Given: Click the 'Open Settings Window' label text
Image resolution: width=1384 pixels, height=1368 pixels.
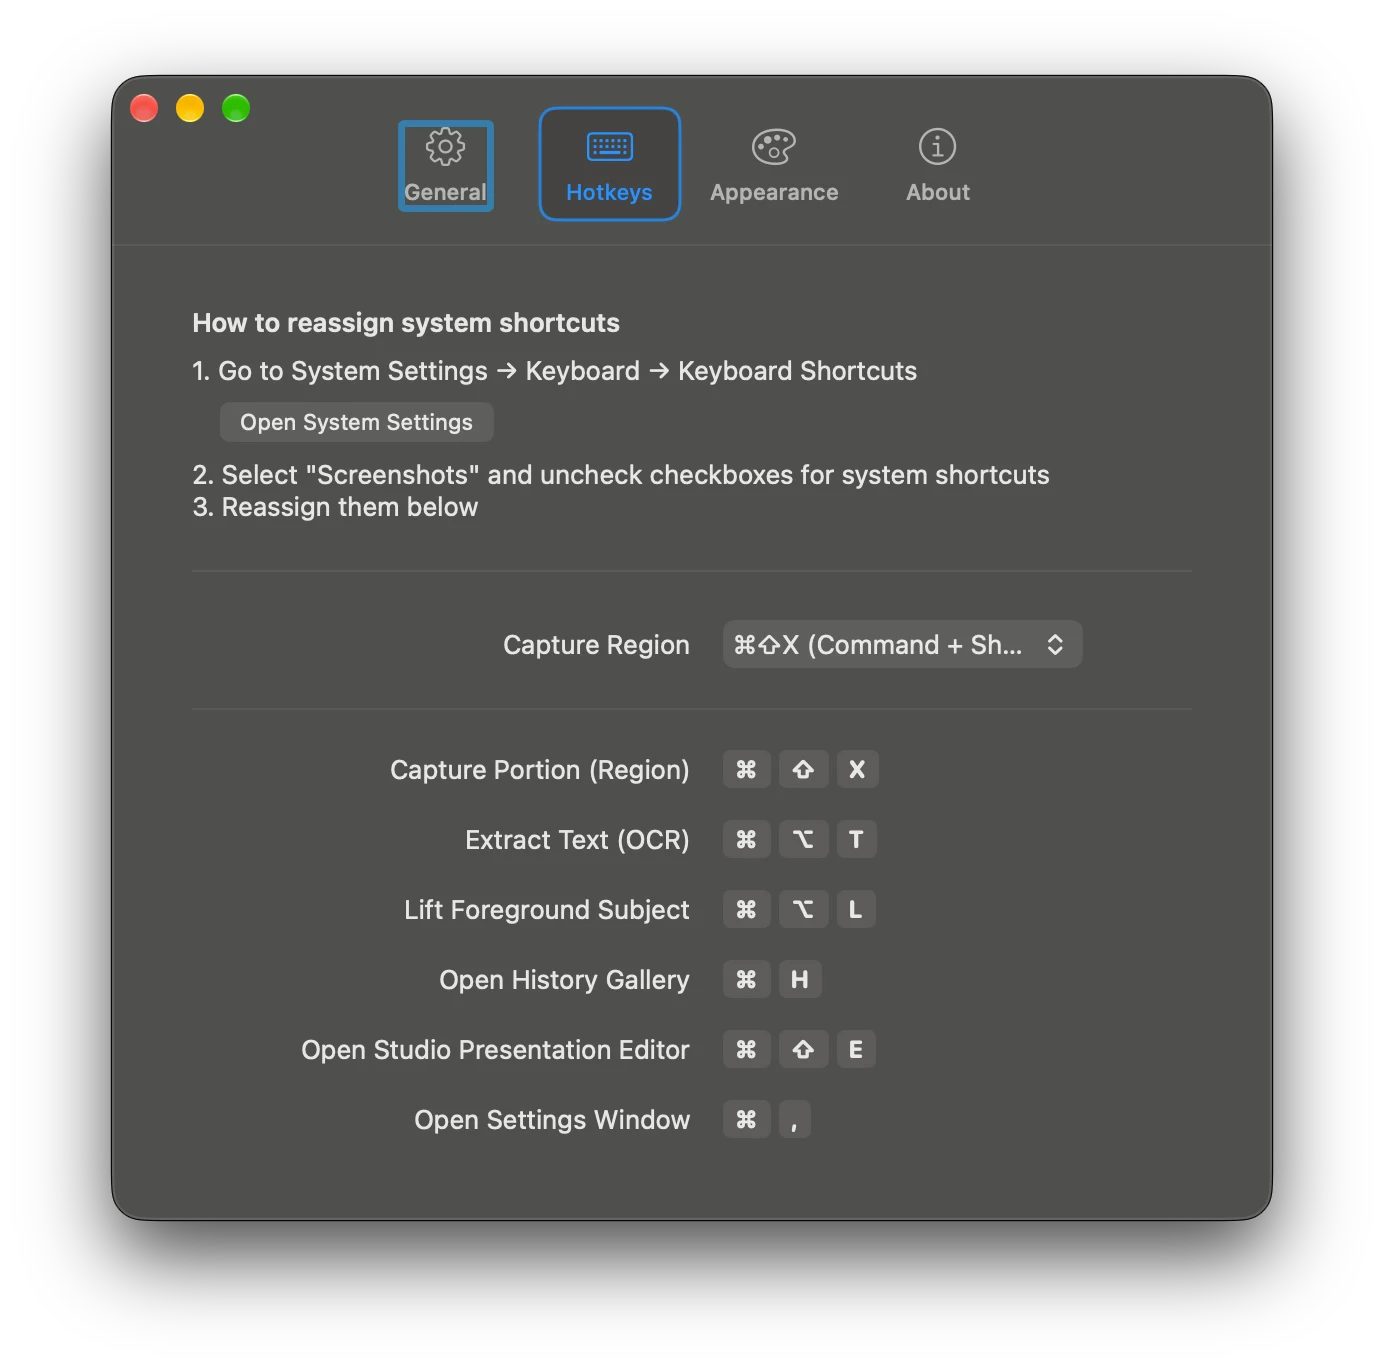Looking at the screenshot, I should pyautogui.click(x=552, y=1120).
